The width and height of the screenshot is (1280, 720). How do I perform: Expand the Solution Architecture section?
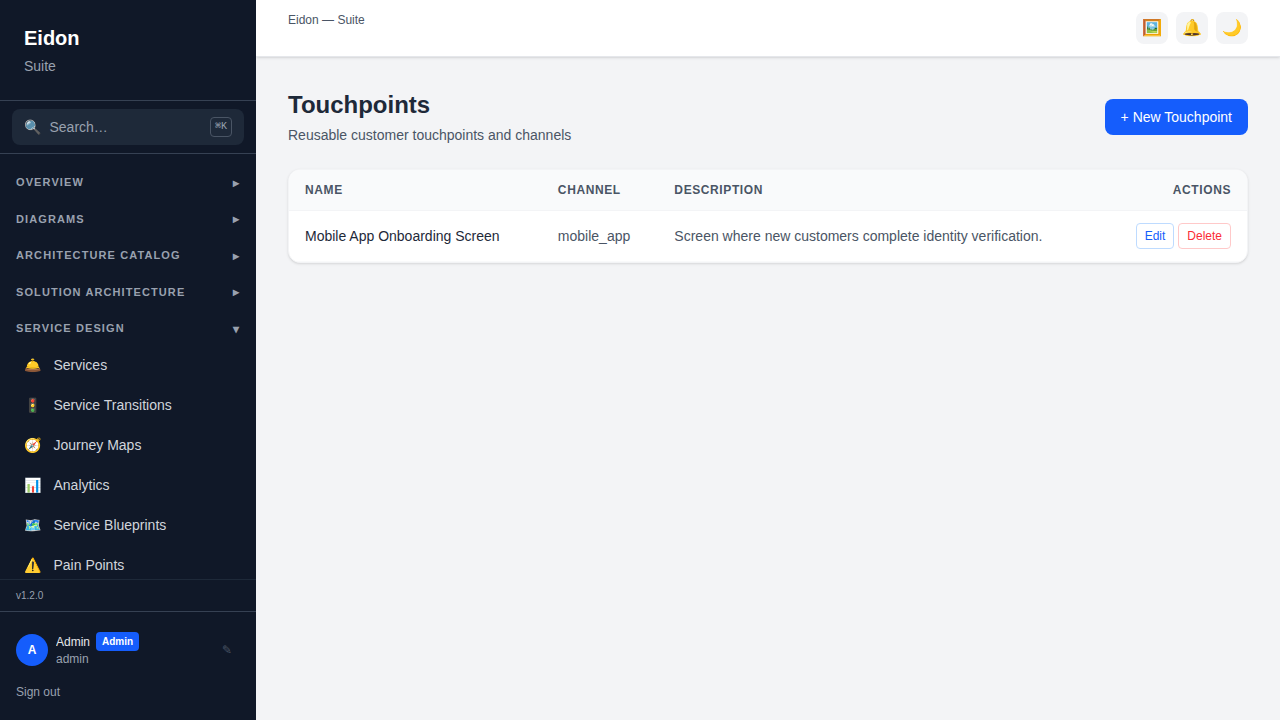click(x=128, y=292)
